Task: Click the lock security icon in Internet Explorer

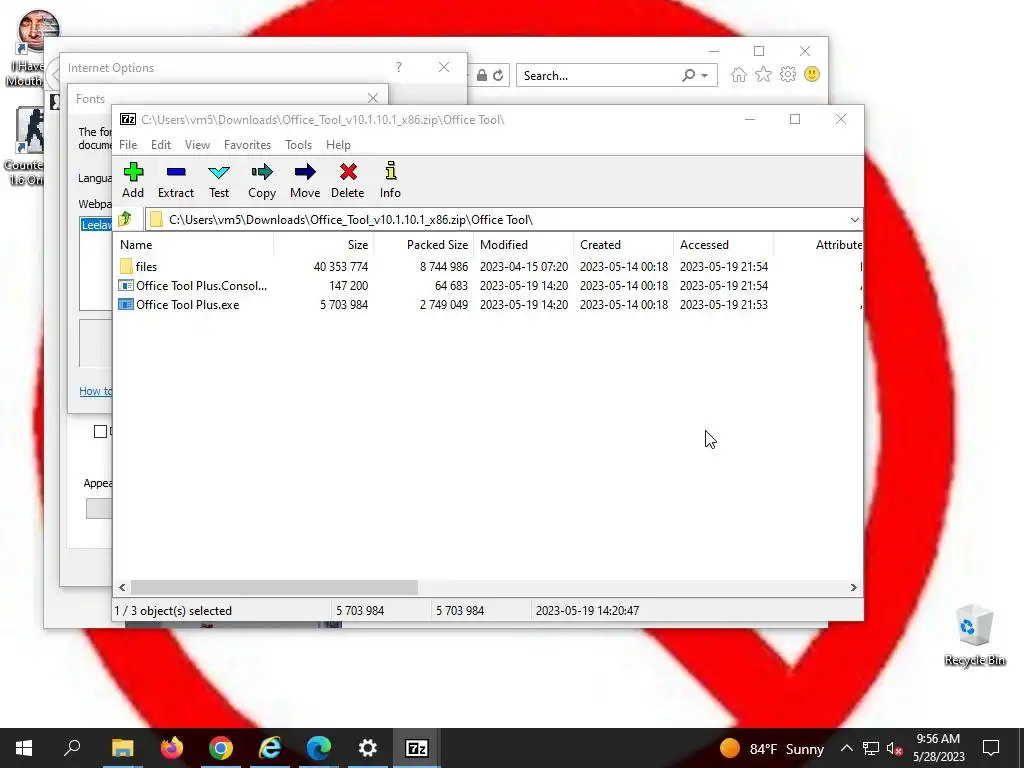Action: [482, 76]
